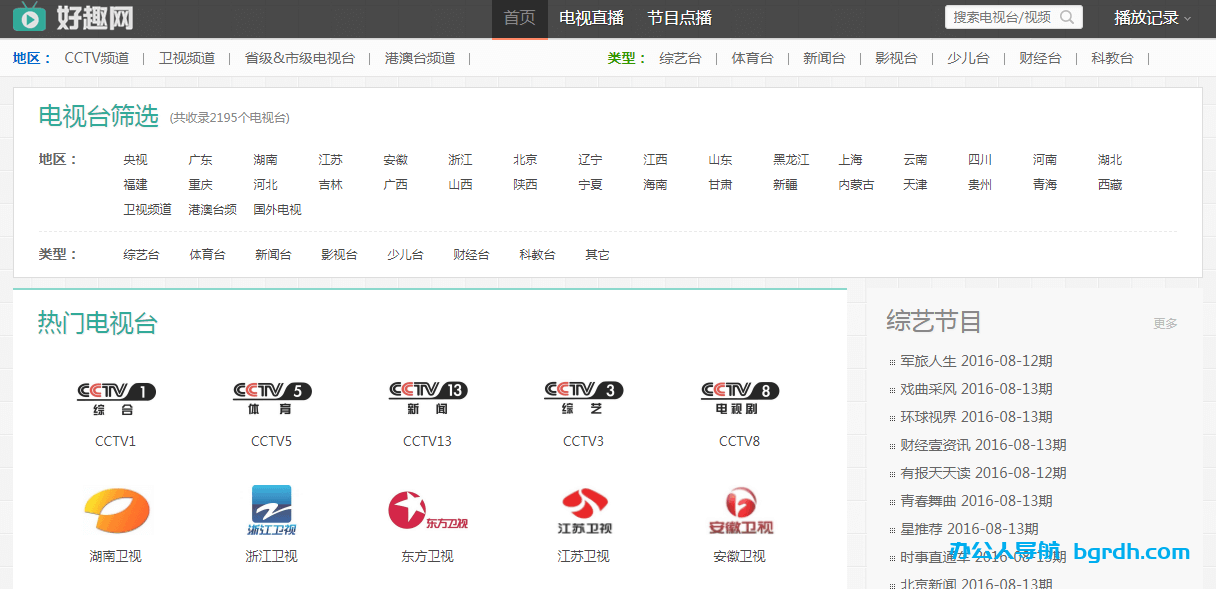Screen dimensions: 1216x589
Task: Open the CCTV1 channel logo
Action: coord(116,398)
